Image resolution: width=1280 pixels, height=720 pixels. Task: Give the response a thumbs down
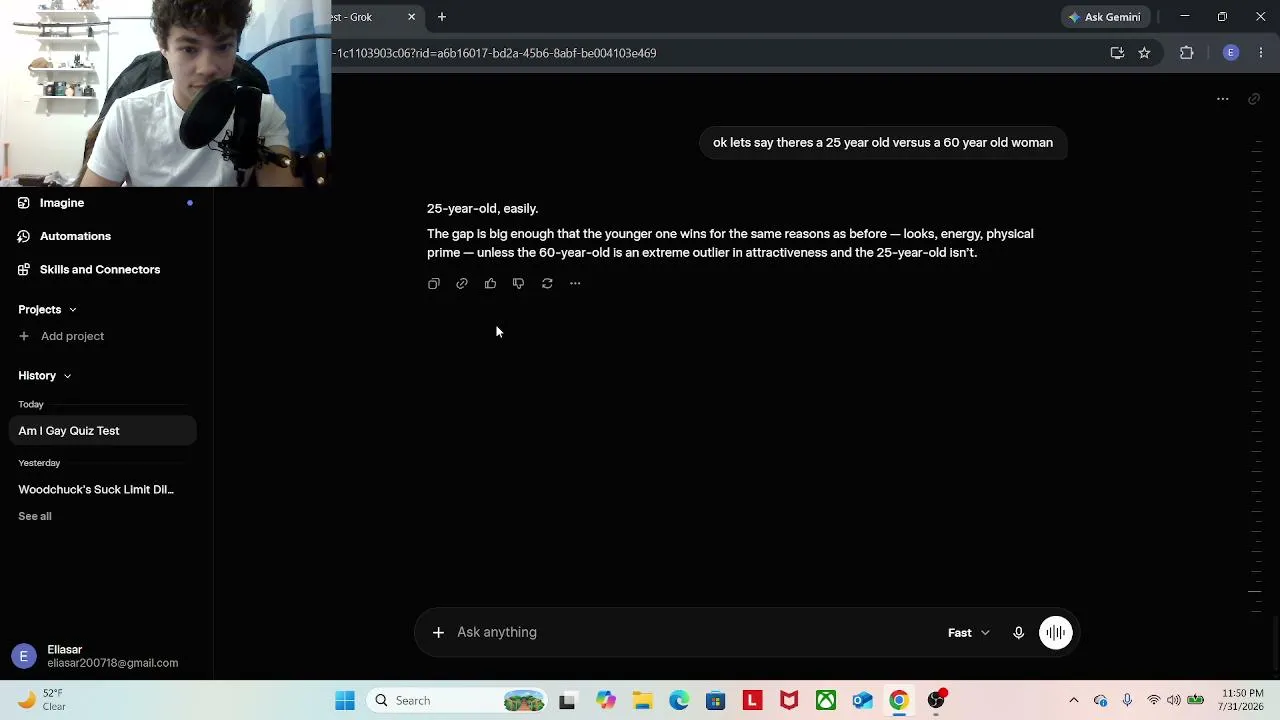(518, 284)
